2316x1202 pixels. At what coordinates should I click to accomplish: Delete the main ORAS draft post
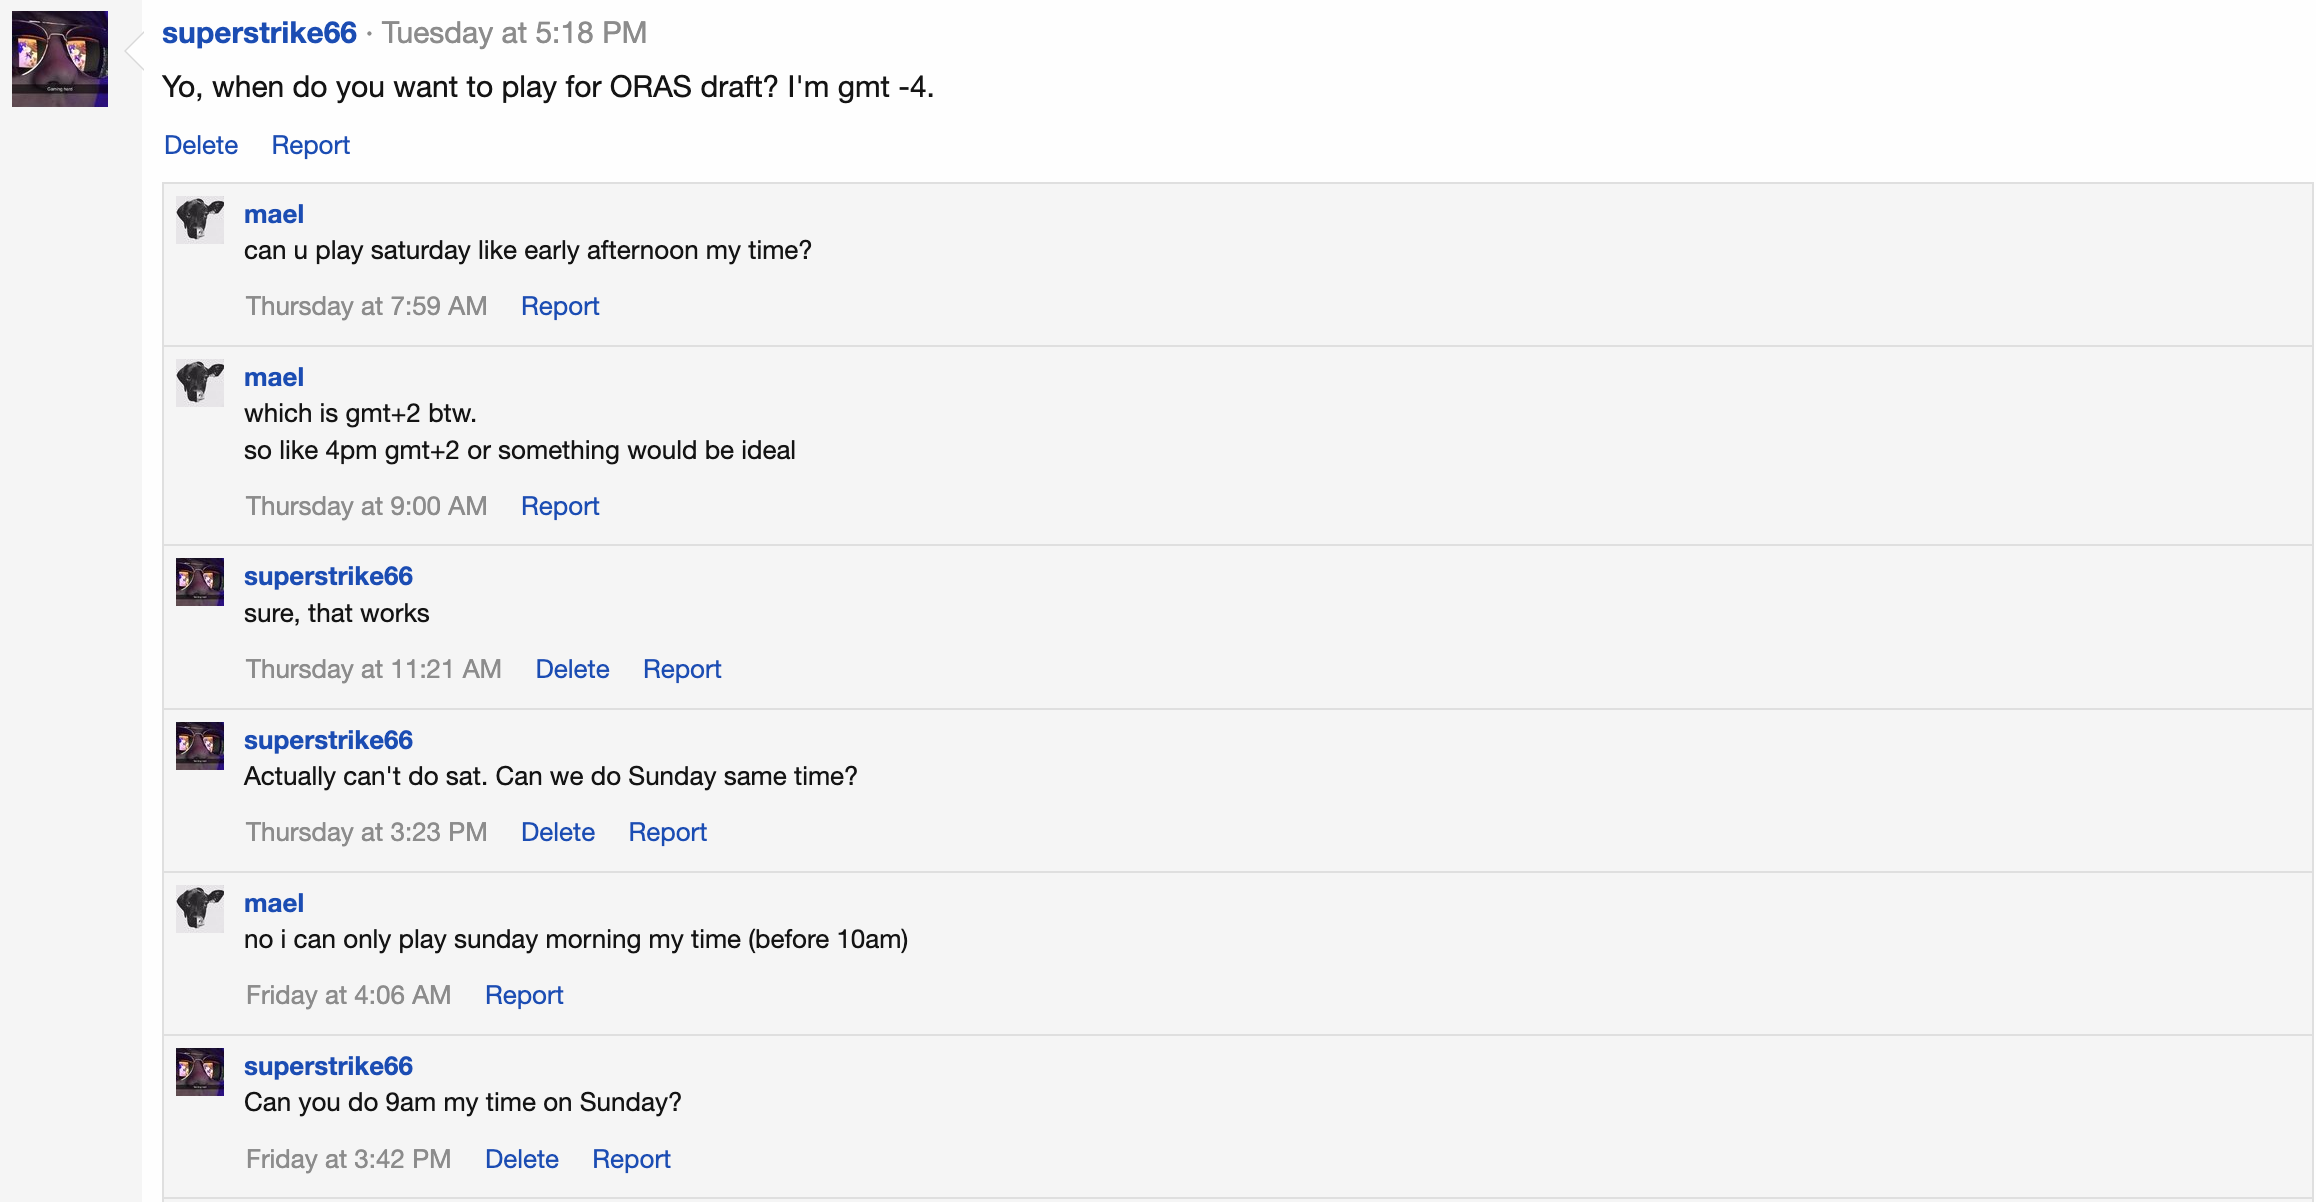coord(201,145)
